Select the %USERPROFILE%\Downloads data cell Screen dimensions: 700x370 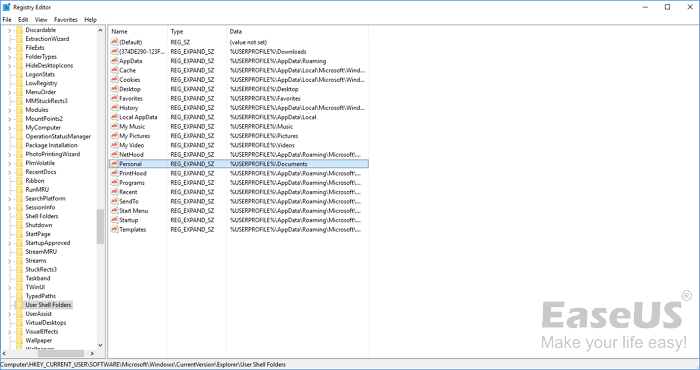click(268, 51)
